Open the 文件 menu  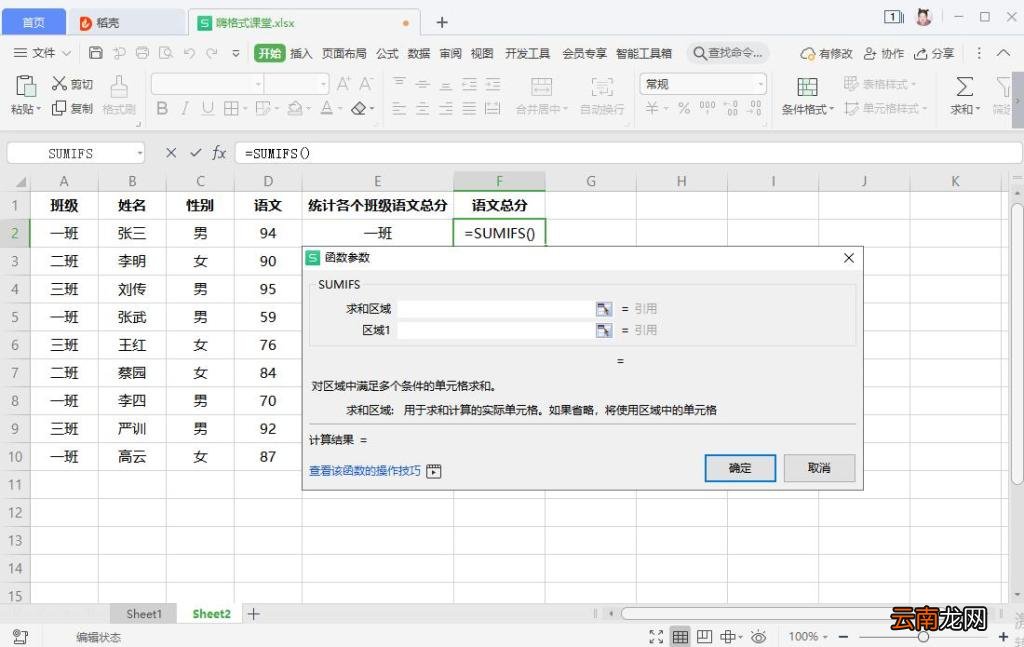point(42,53)
